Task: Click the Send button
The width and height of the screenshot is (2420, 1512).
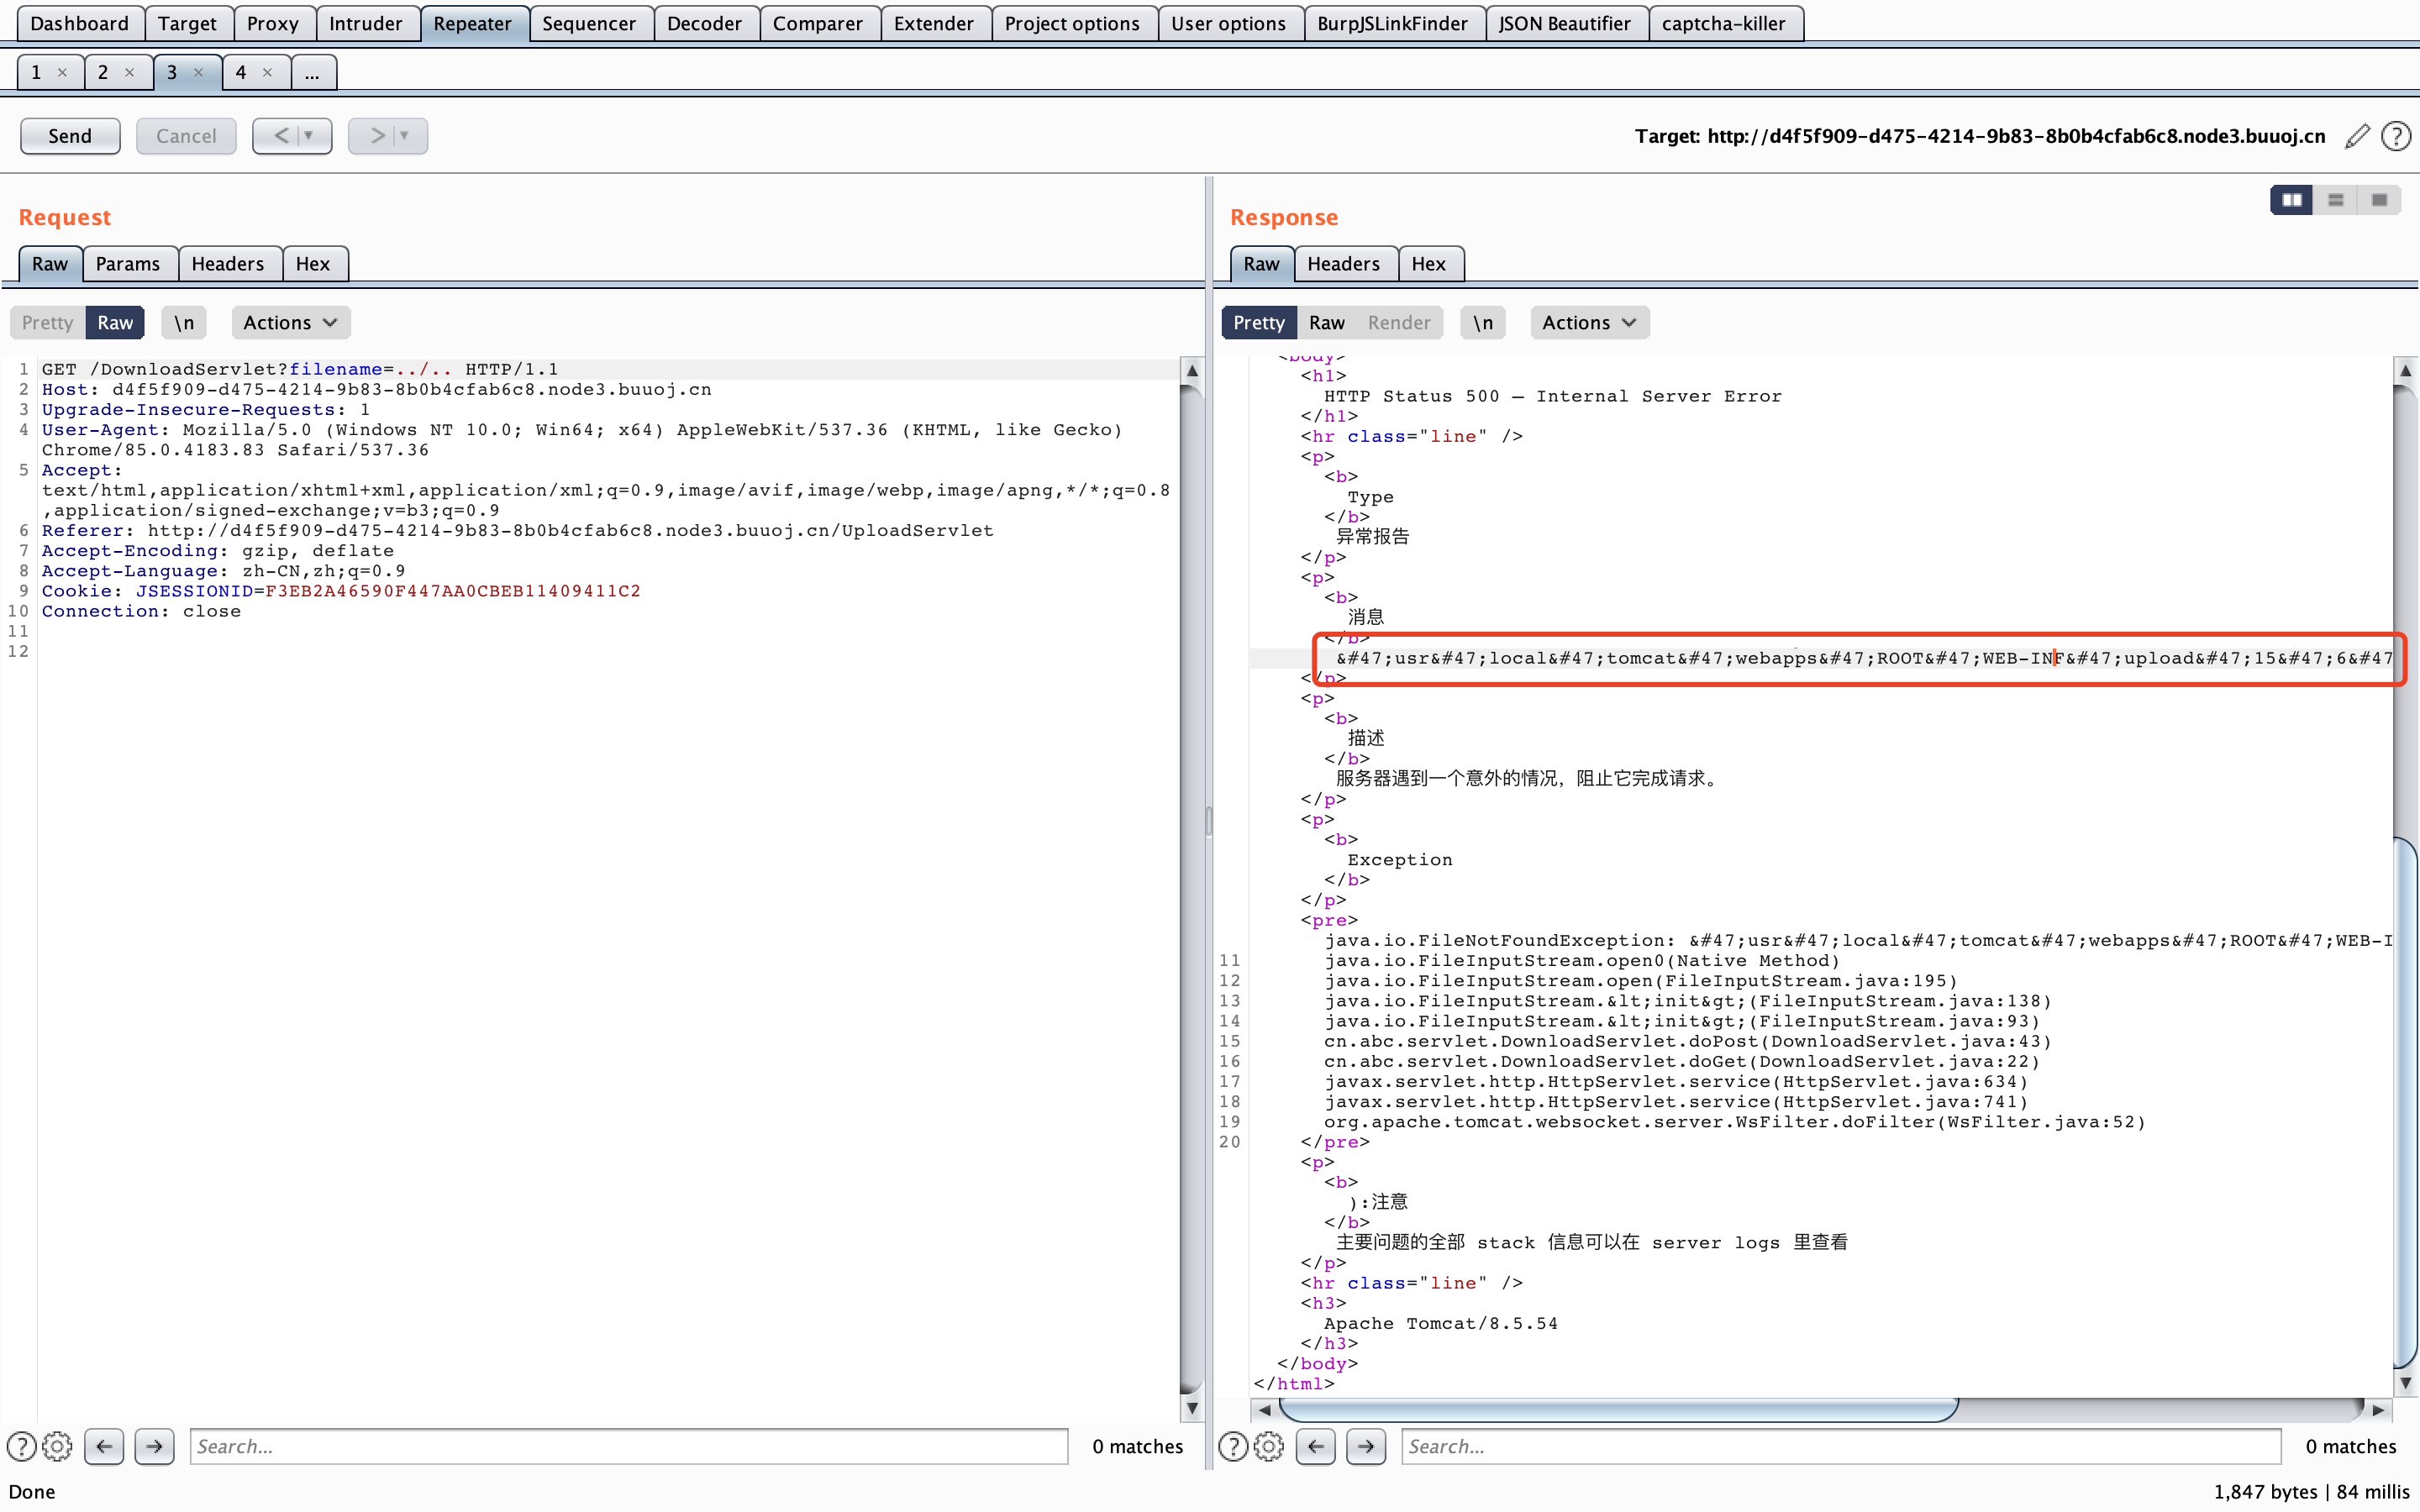Action: pos(70,136)
